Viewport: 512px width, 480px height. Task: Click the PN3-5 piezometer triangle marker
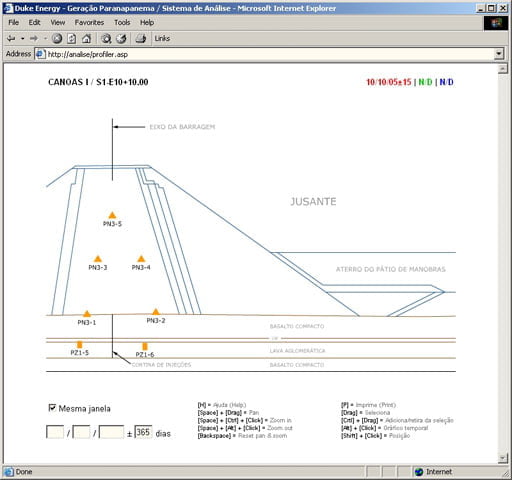coord(112,215)
